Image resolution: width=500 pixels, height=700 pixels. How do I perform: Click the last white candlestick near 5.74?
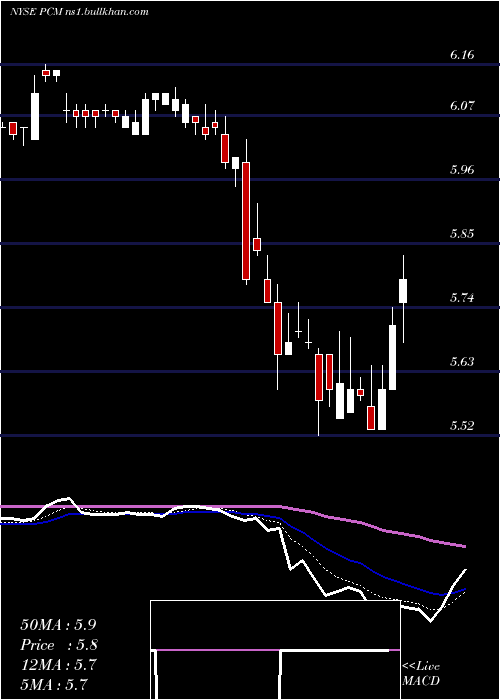(x=403, y=291)
